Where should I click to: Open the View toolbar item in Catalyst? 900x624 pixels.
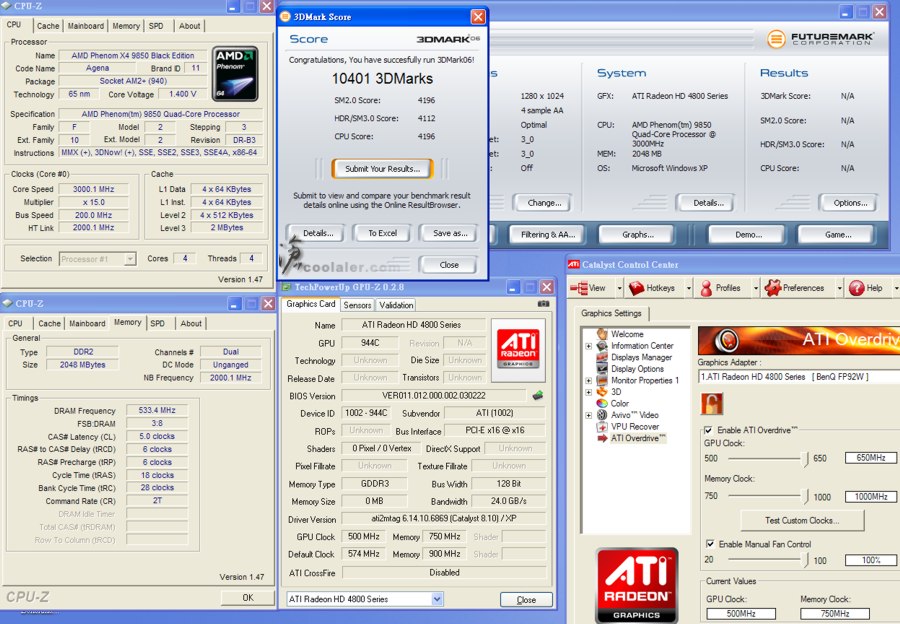(x=589, y=288)
